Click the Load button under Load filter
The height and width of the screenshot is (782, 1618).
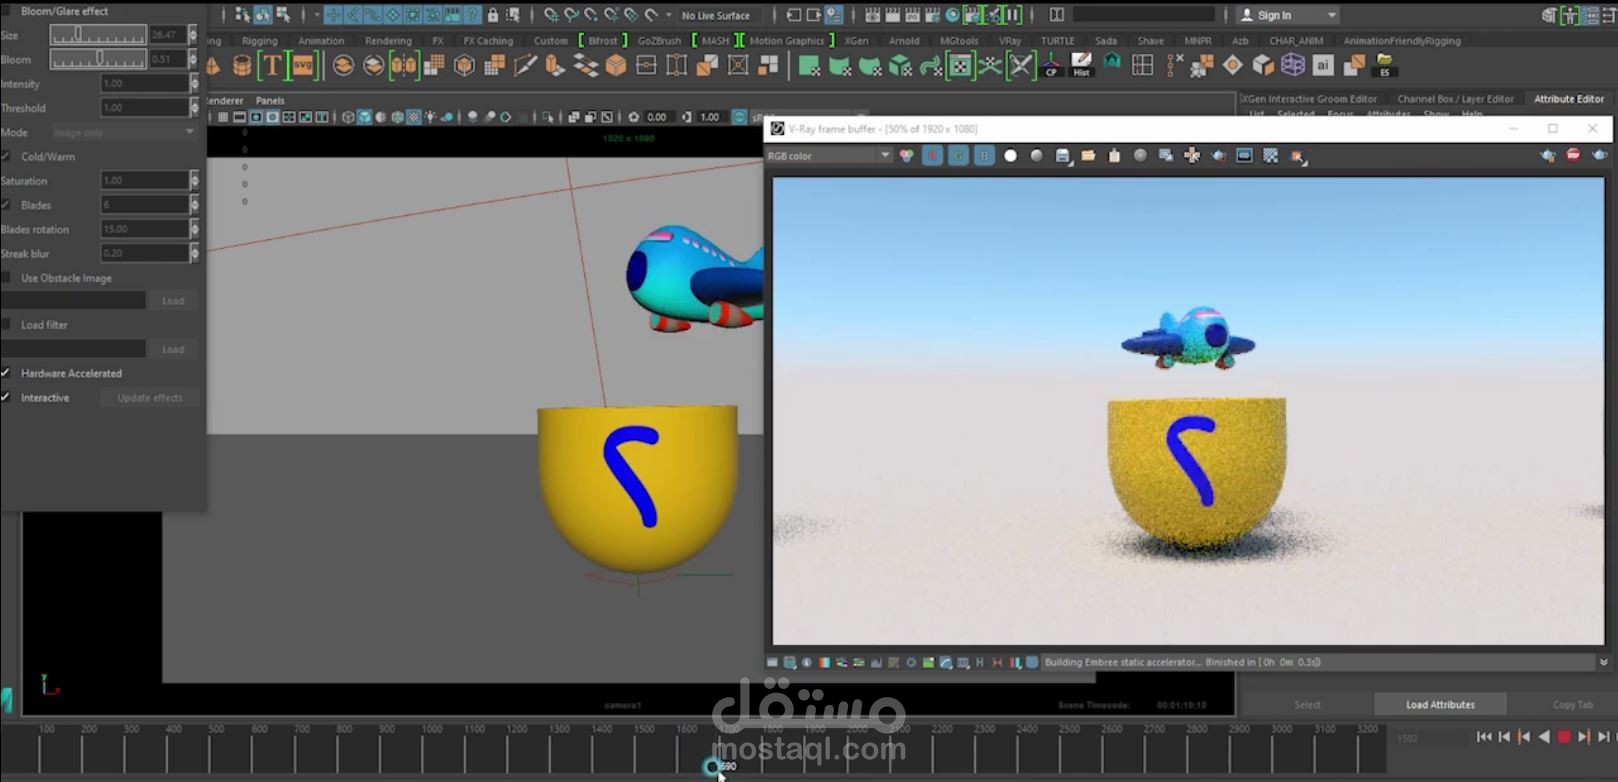tap(173, 349)
